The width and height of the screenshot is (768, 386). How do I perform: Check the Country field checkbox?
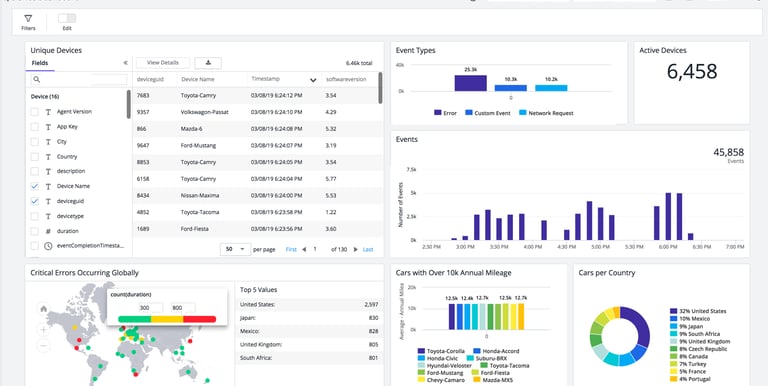(35, 157)
